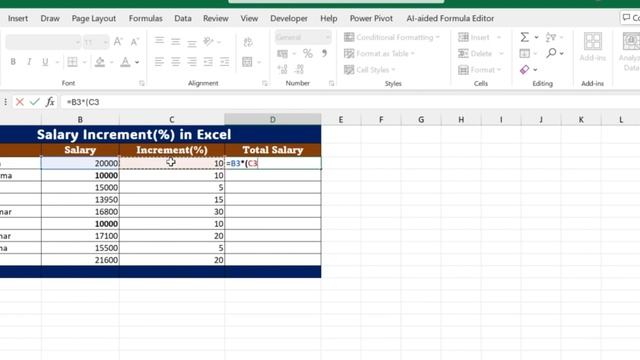This screenshot has width=640, height=360.
Task: Toggle Underline formatting
Action: pos(45,62)
